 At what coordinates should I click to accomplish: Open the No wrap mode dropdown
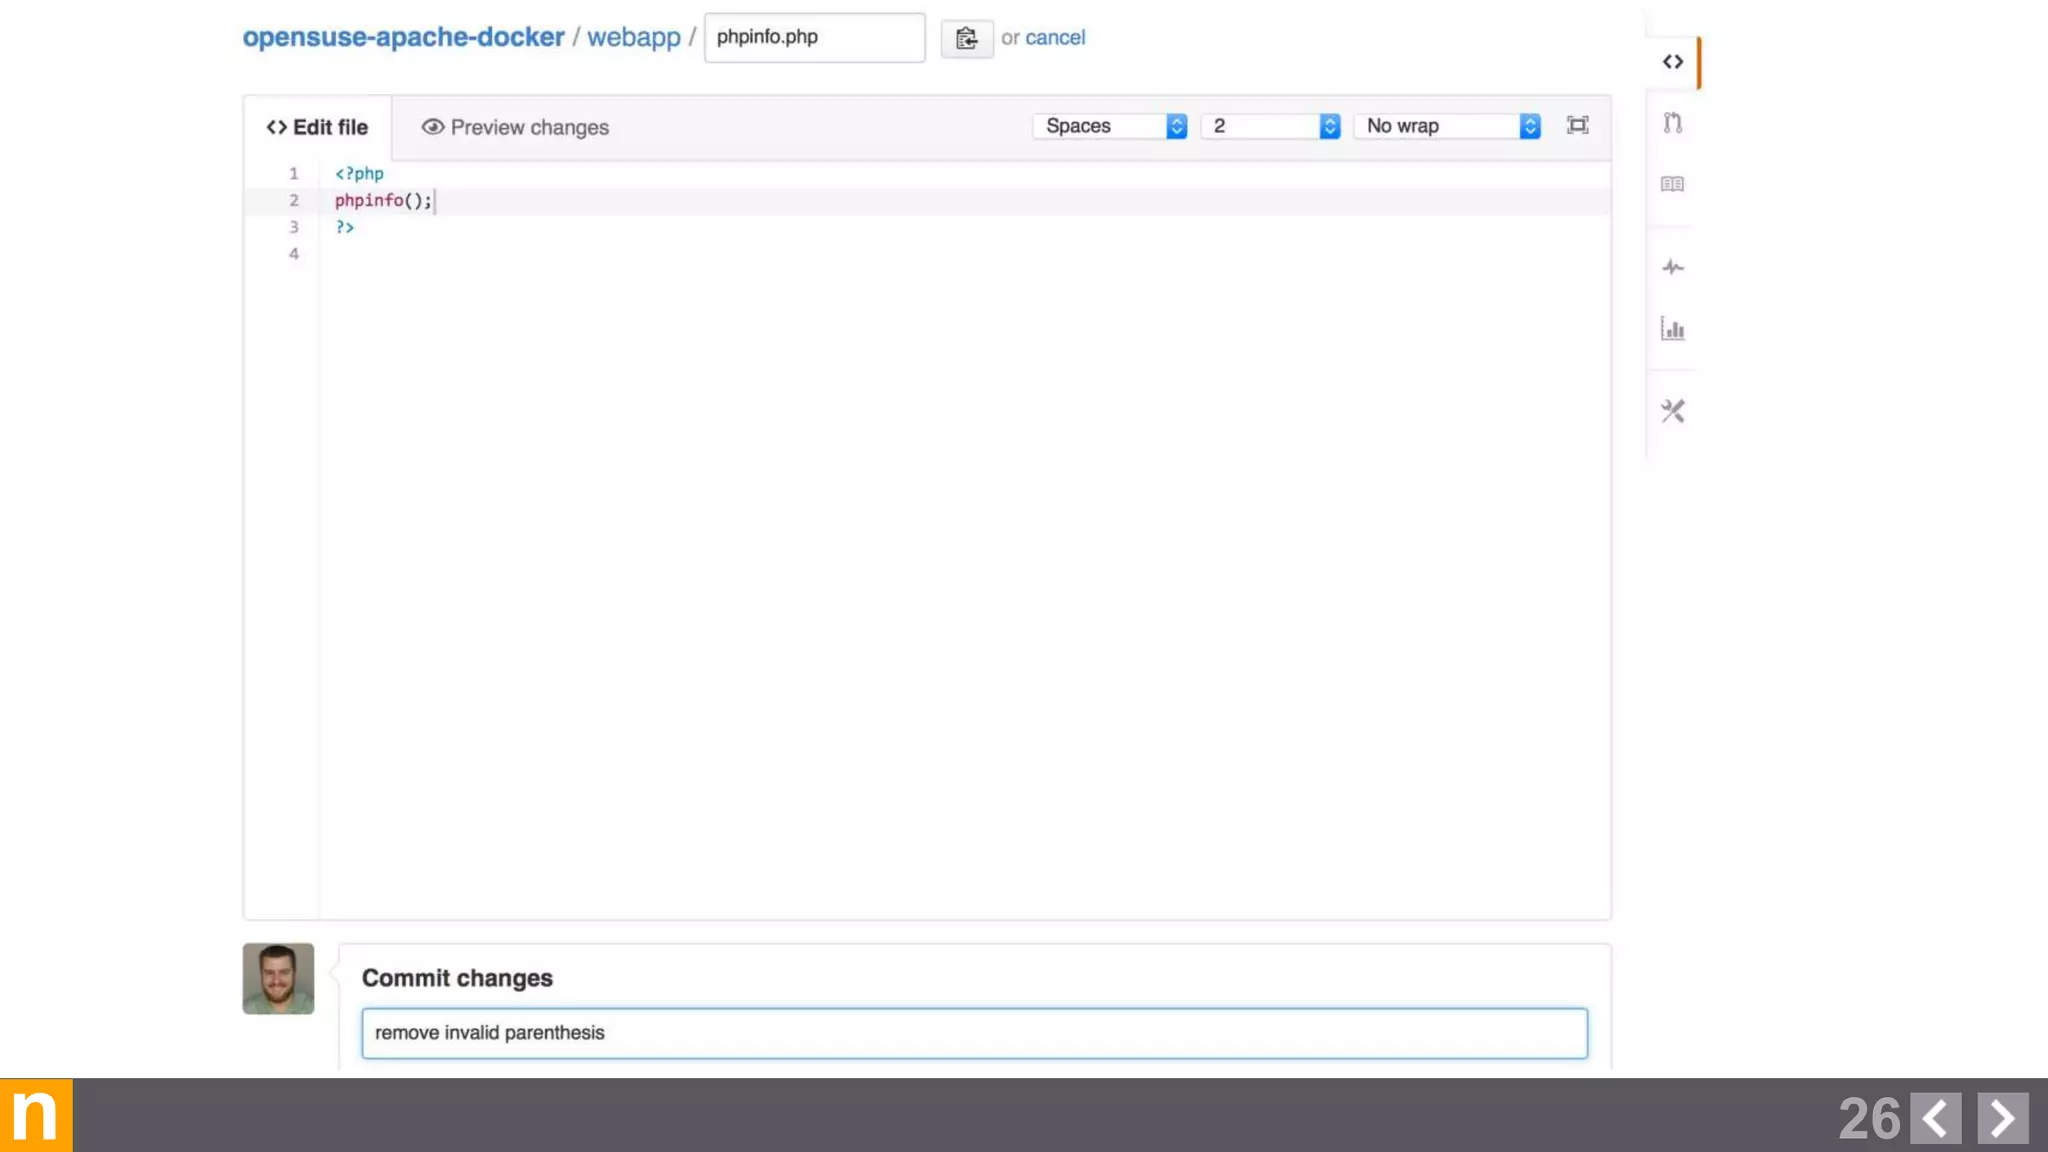point(1447,126)
